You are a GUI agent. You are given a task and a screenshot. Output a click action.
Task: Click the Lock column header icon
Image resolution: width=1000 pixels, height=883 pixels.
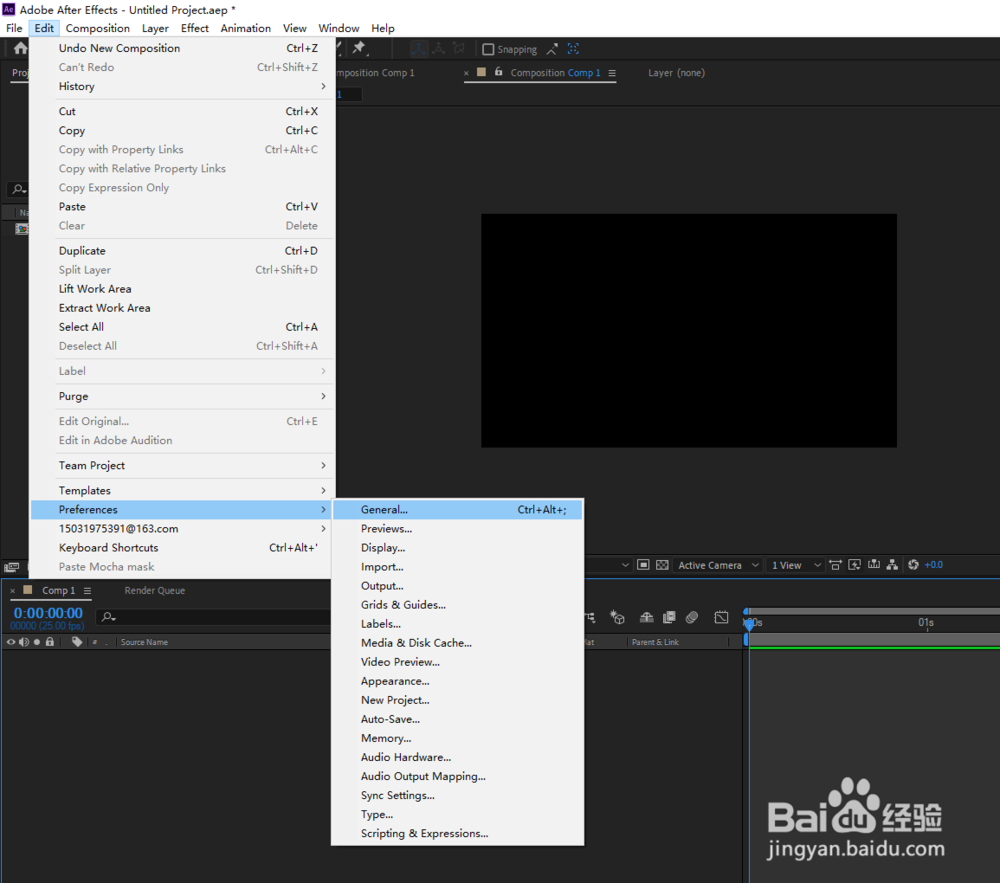50,642
